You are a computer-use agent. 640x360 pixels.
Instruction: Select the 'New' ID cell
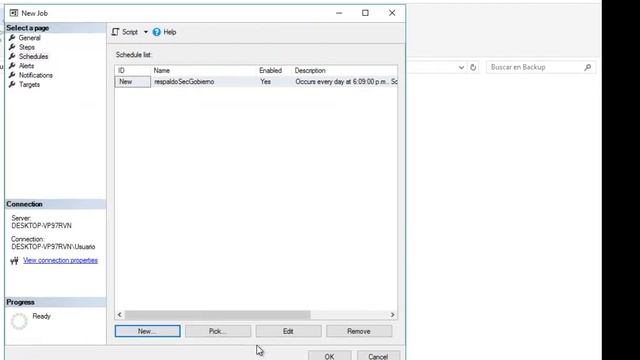tap(133, 82)
